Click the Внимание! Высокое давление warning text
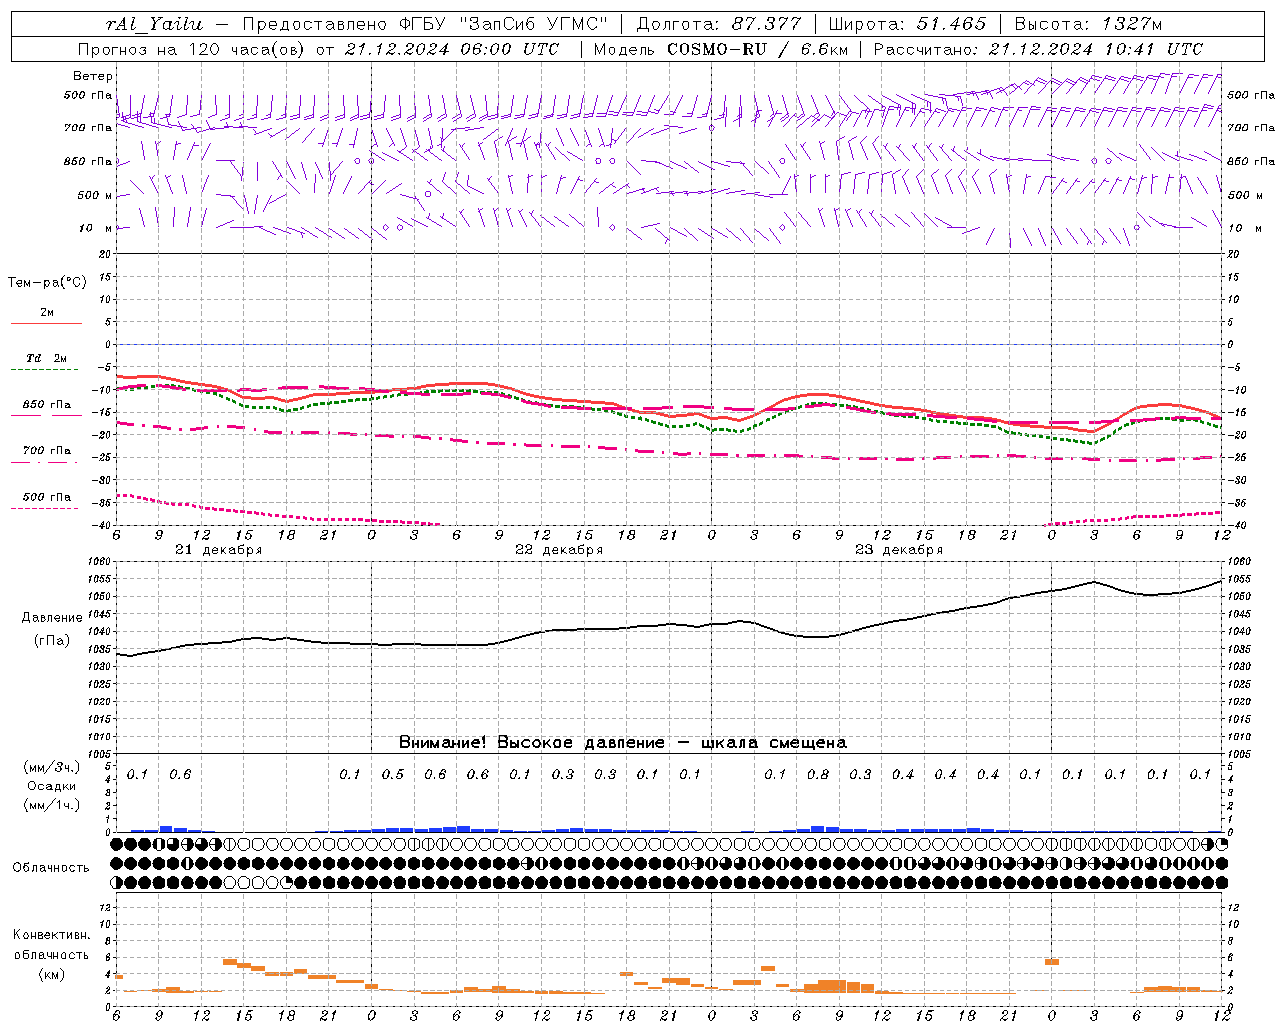This screenshot has height=1024, width=1280. coord(623,742)
